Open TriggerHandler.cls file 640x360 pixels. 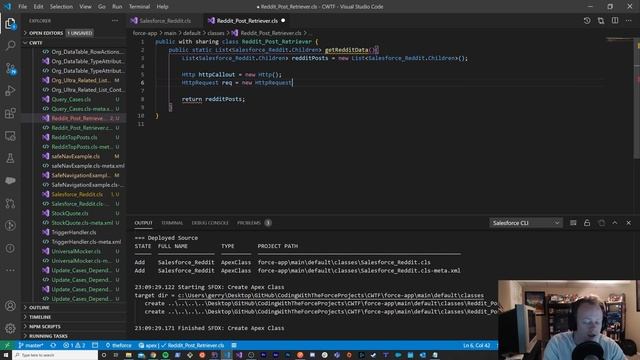[74, 232]
